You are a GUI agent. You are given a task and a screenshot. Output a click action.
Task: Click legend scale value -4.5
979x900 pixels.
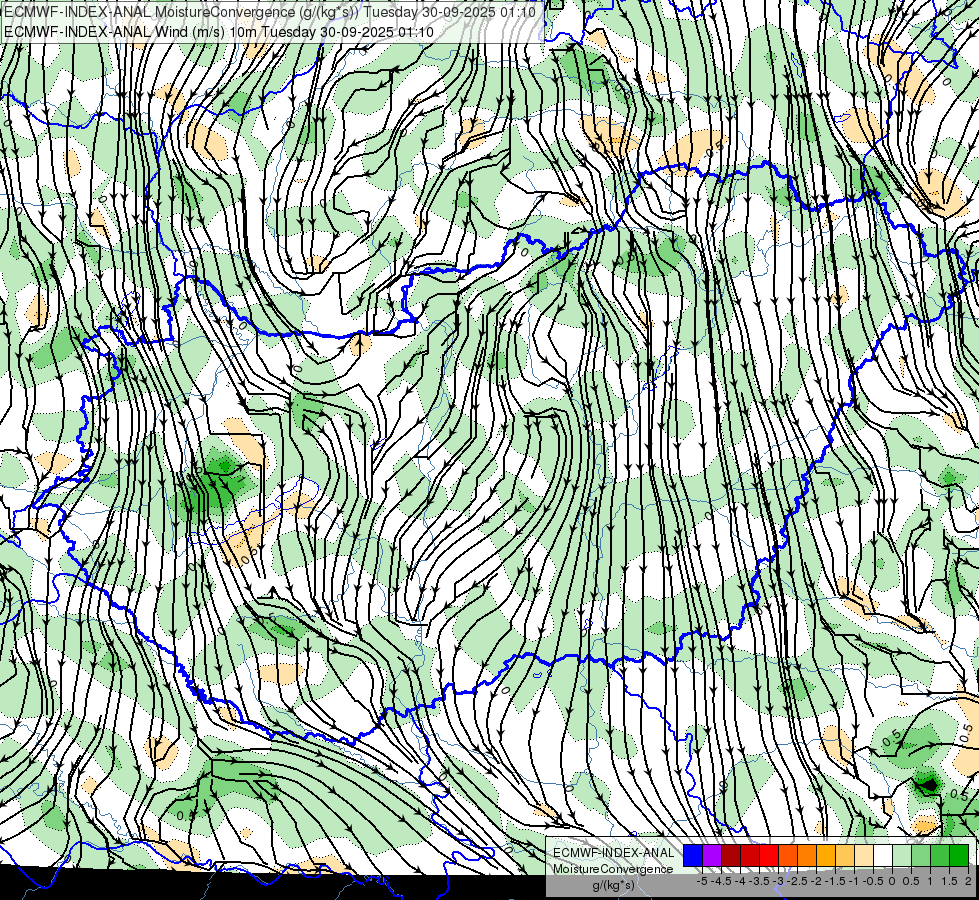pyautogui.click(x=721, y=881)
